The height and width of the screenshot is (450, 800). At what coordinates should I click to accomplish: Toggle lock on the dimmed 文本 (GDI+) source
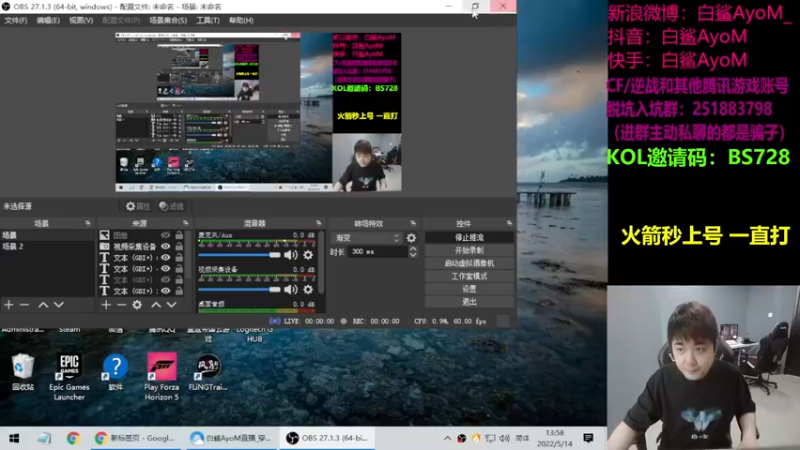tap(179, 280)
